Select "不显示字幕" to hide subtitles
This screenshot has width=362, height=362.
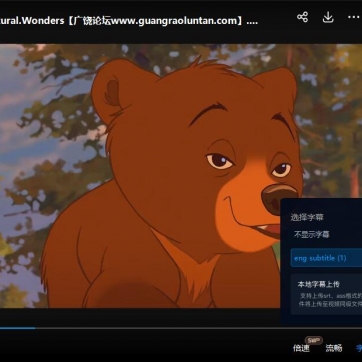312,234
